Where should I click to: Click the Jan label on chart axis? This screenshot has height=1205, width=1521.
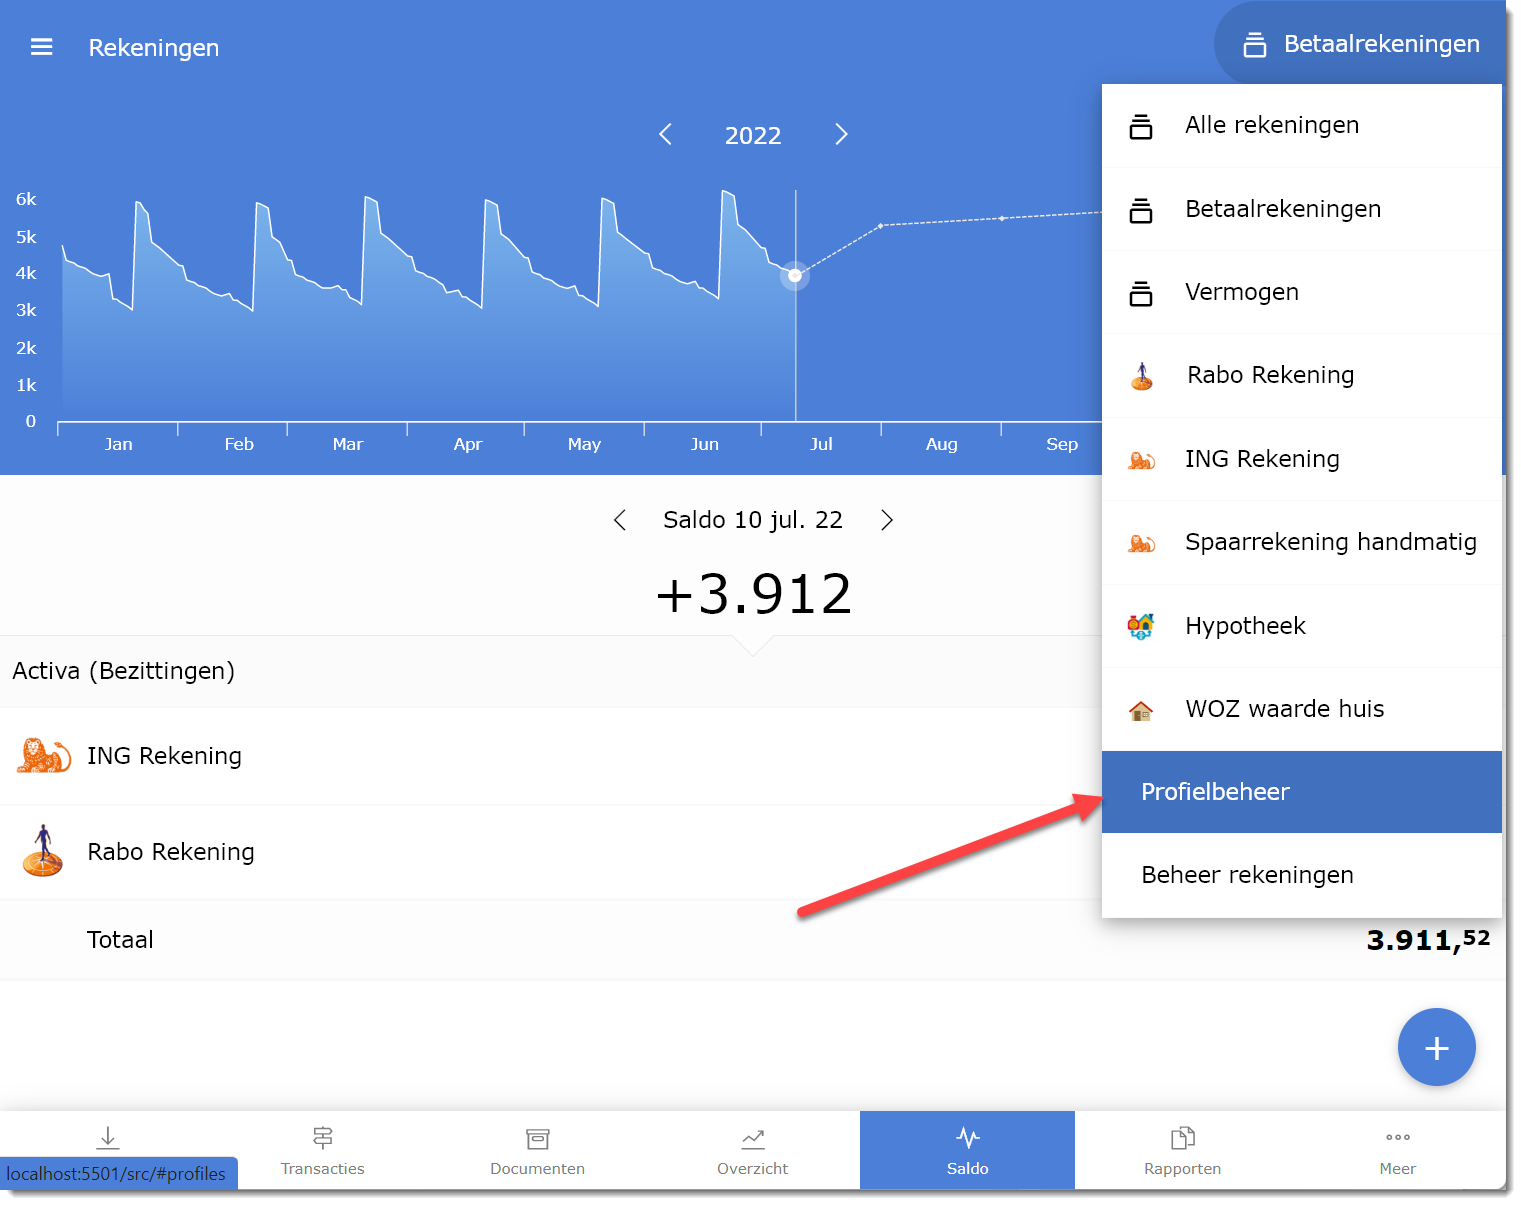tap(118, 444)
